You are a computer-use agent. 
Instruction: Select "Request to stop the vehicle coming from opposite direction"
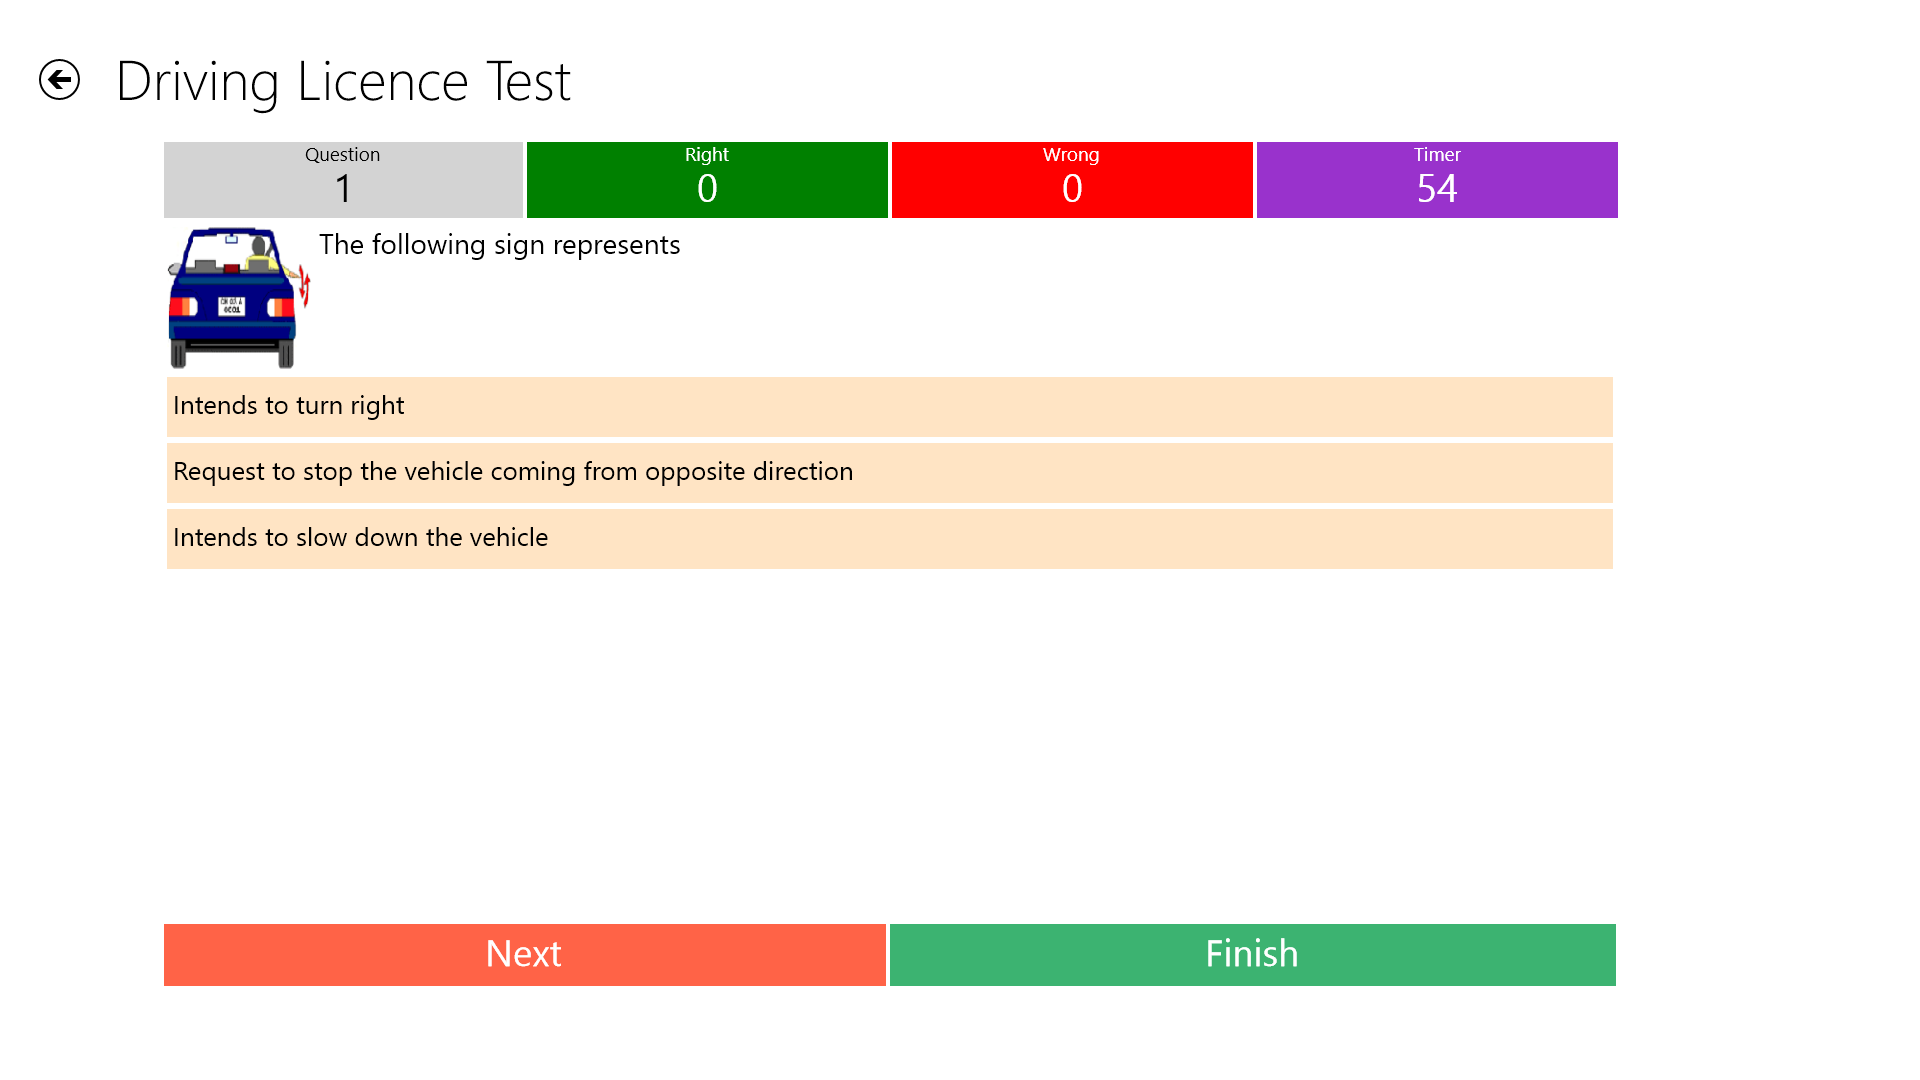(888, 473)
